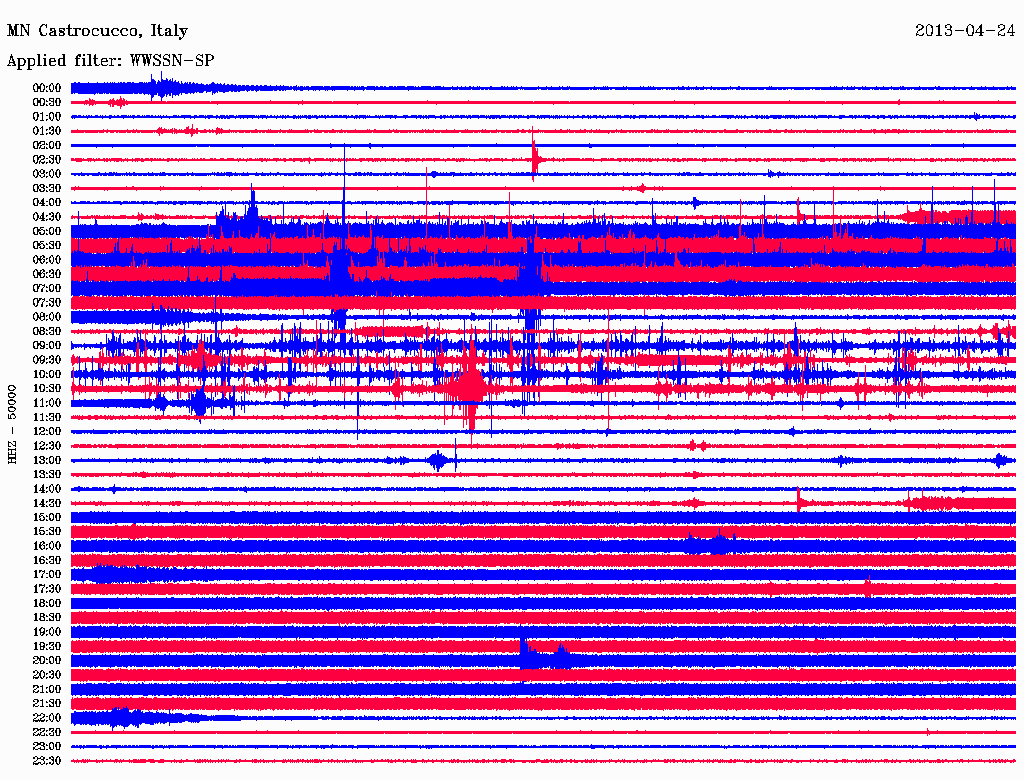1024x780 pixels.
Task: Click the 14:30 time label
Action: point(46,503)
